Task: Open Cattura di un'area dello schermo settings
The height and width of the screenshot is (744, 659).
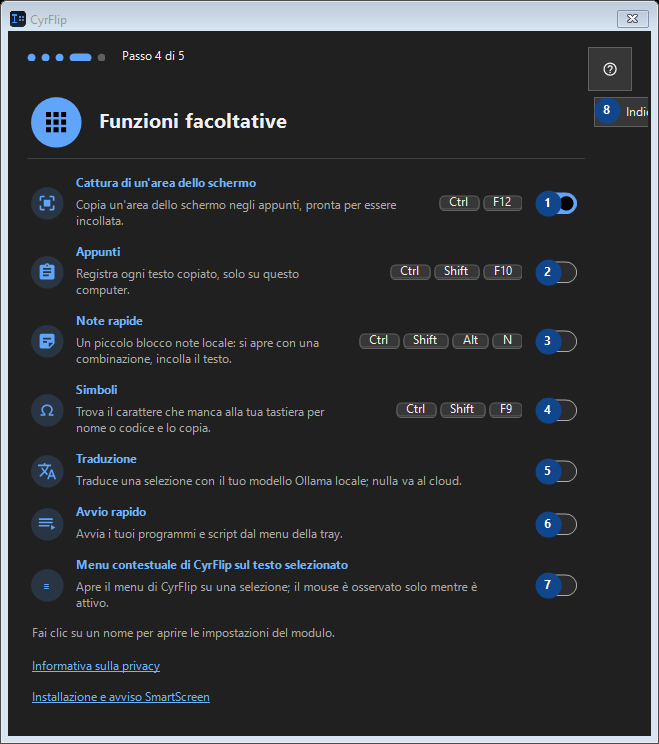Action: click(x=166, y=183)
